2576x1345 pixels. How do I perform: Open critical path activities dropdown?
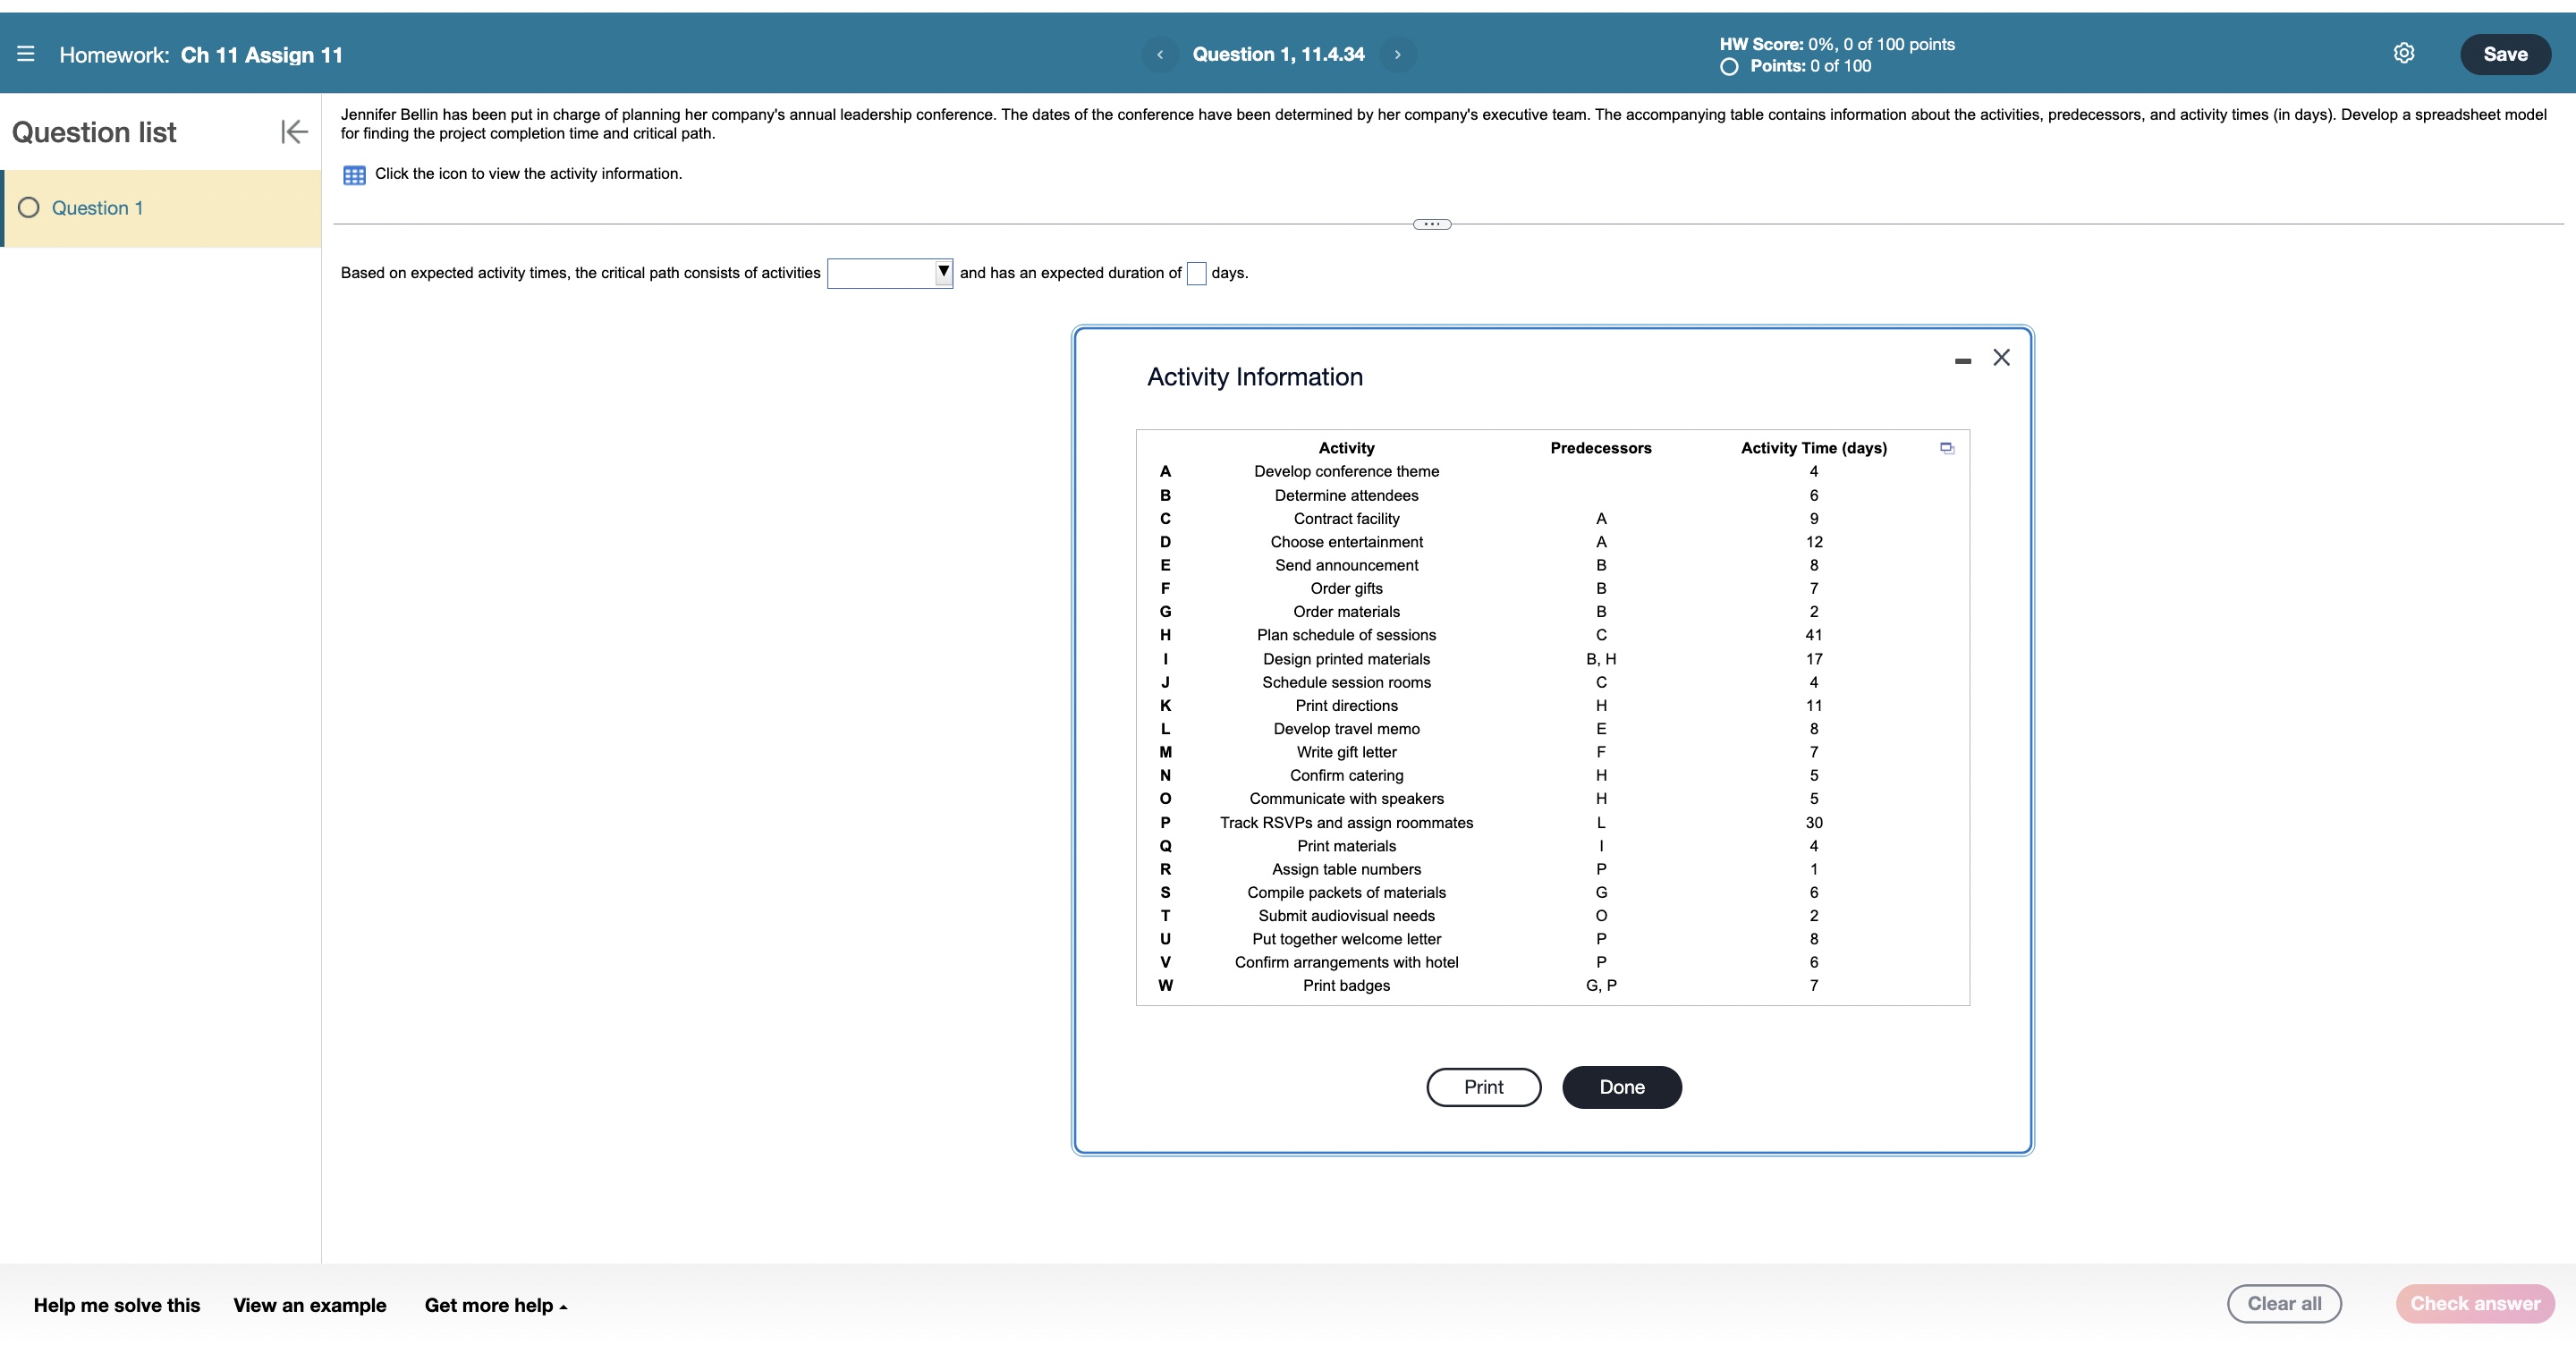[x=889, y=273]
